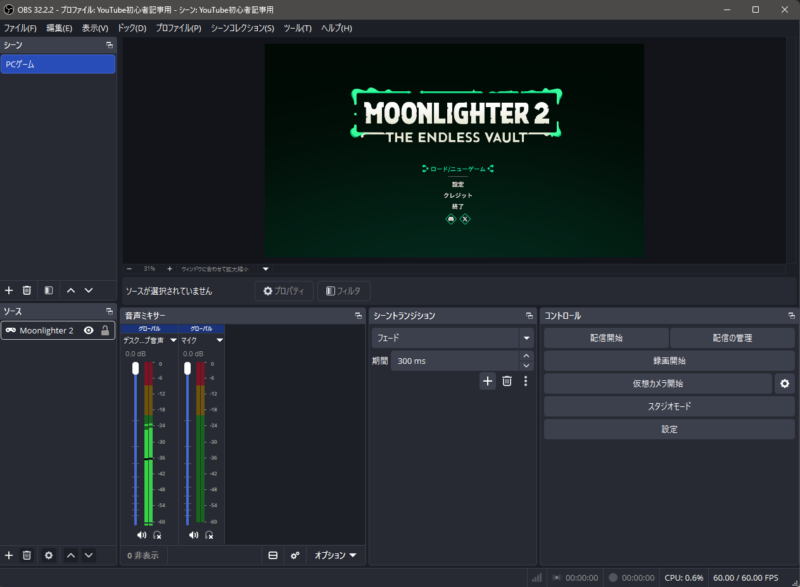The image size is (800, 587).
Task: Remove selected source with the trash icon
Action: [x=27, y=555]
